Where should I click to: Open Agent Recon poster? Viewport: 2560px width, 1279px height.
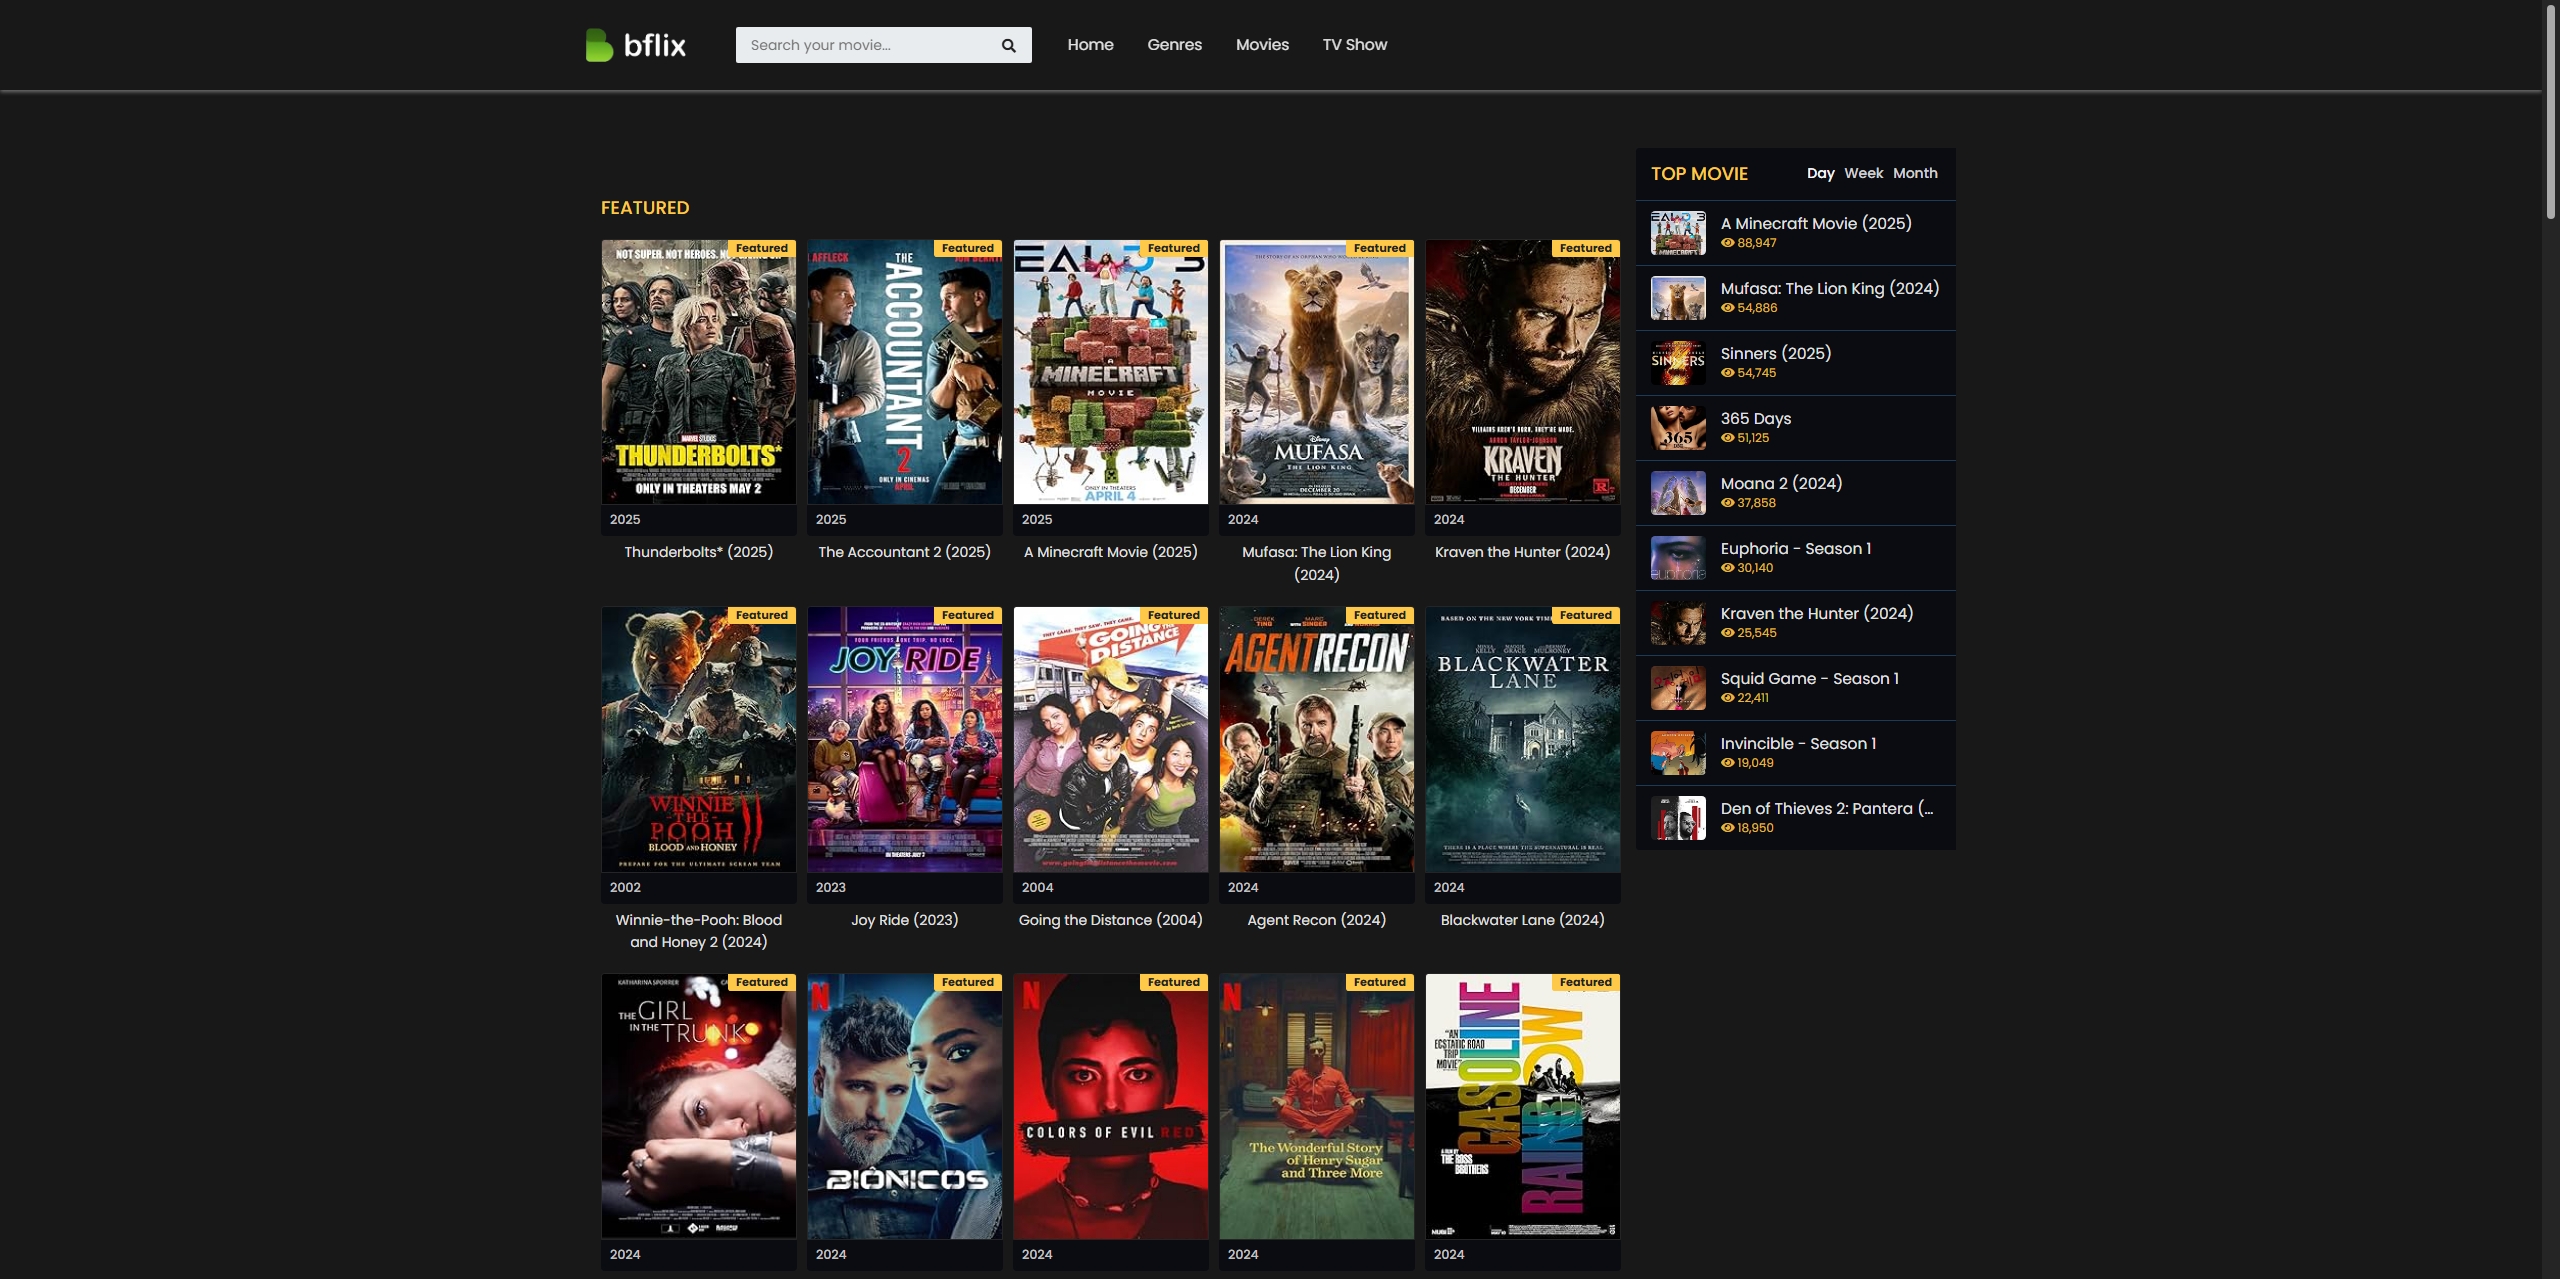click(1316, 739)
